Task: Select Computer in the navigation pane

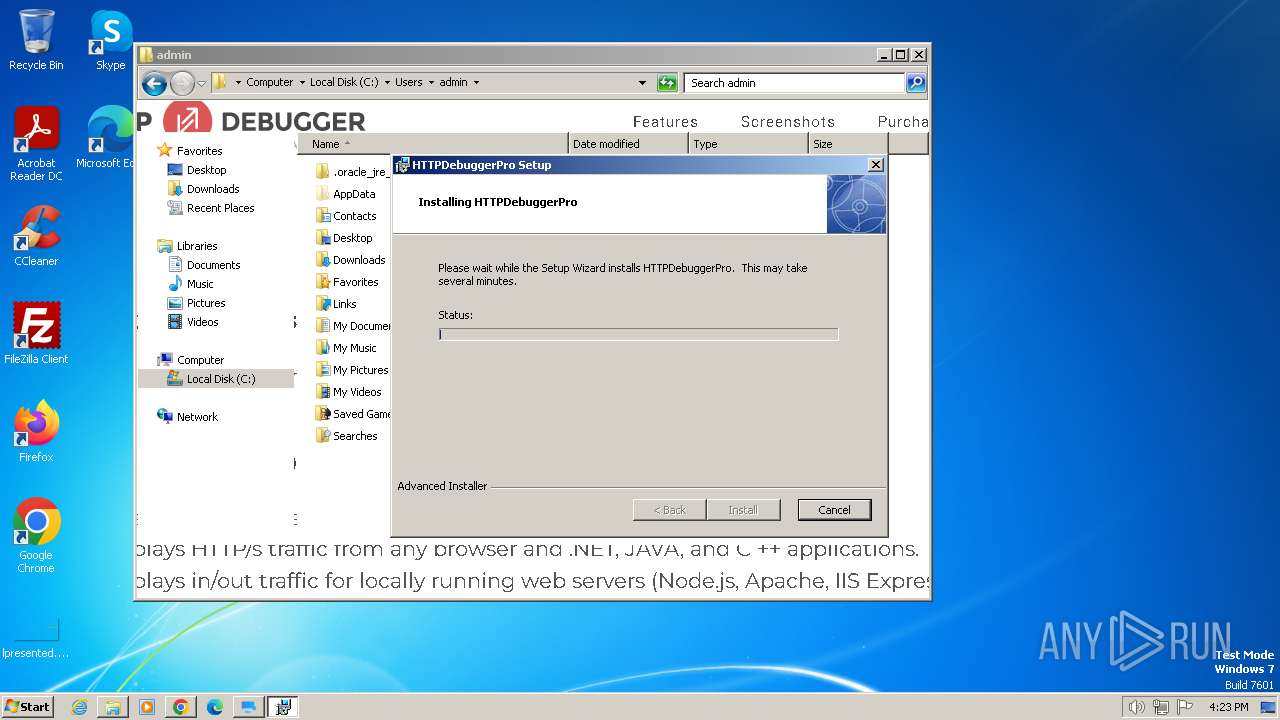Action: coord(191,360)
